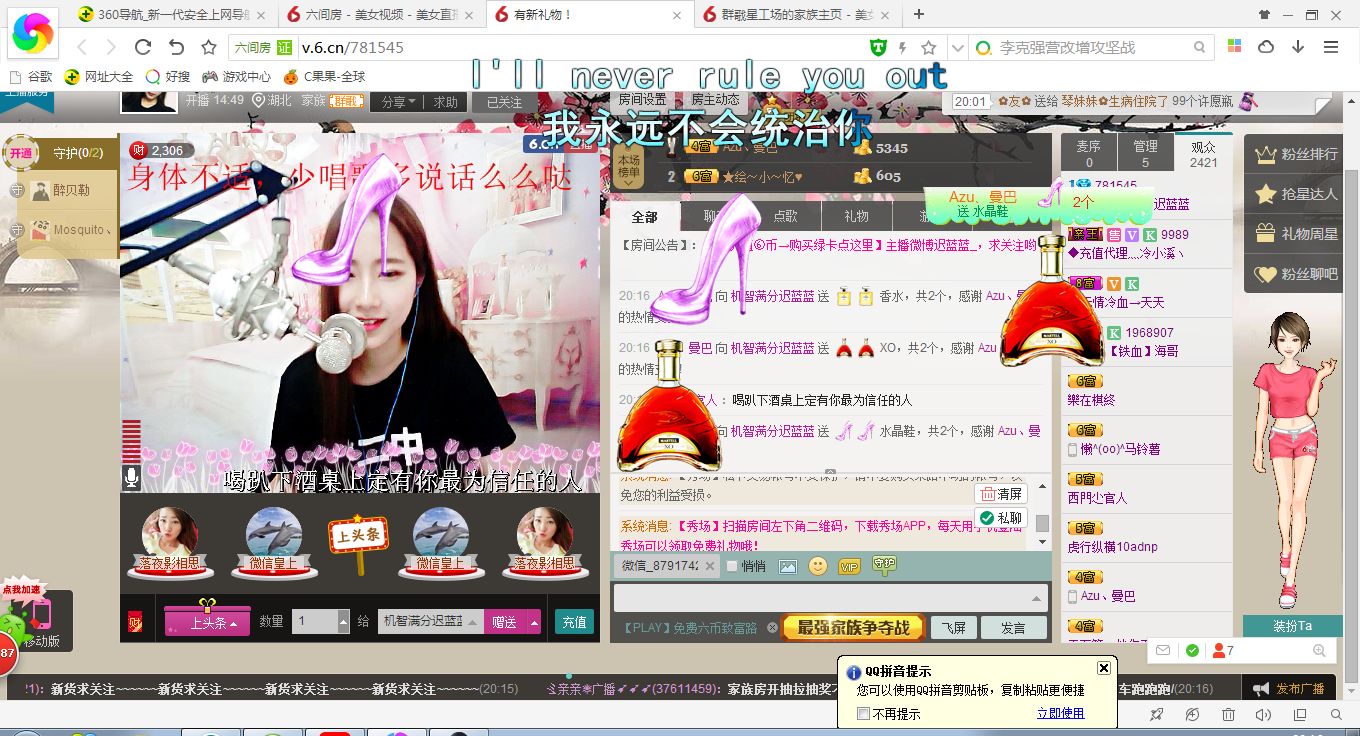Click the skin/shirt icon in title bar
The width and height of the screenshot is (1360, 736).
1265,14
